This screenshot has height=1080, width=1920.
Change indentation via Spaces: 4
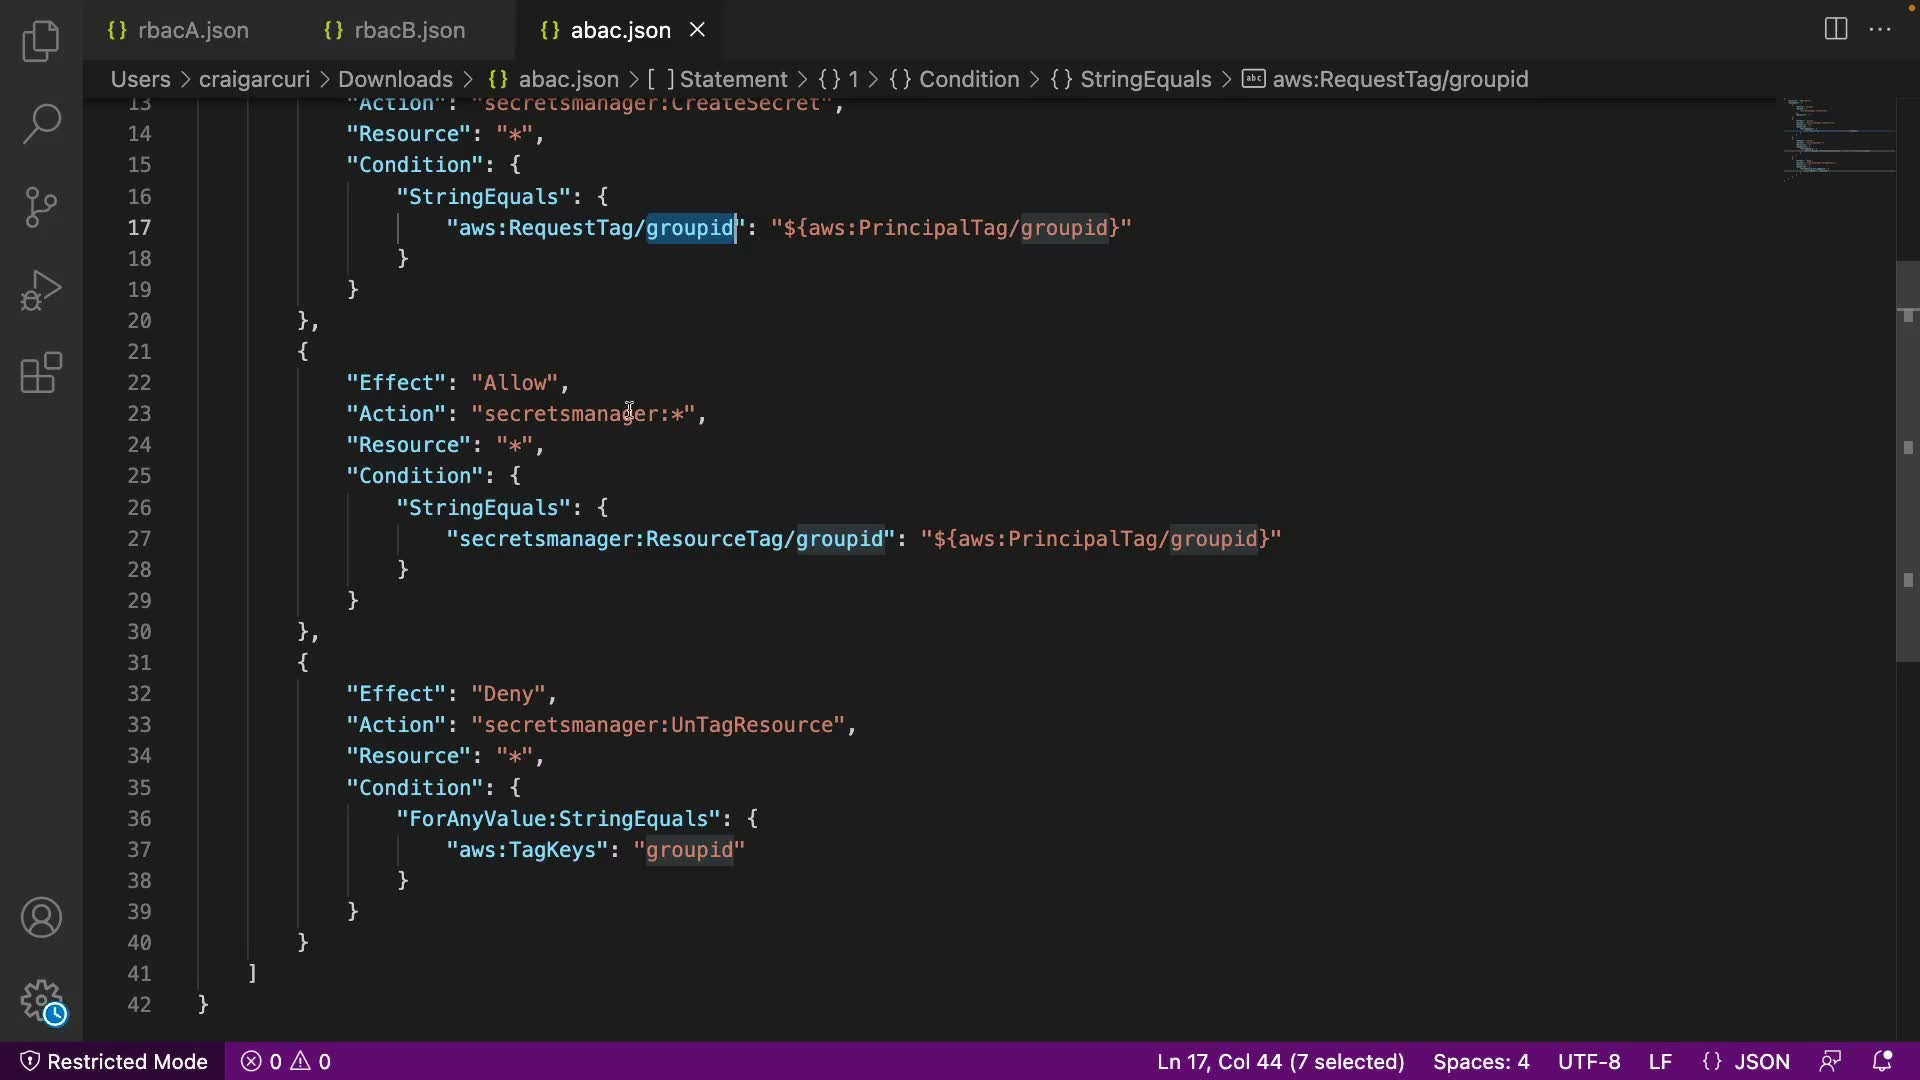pos(1480,1061)
